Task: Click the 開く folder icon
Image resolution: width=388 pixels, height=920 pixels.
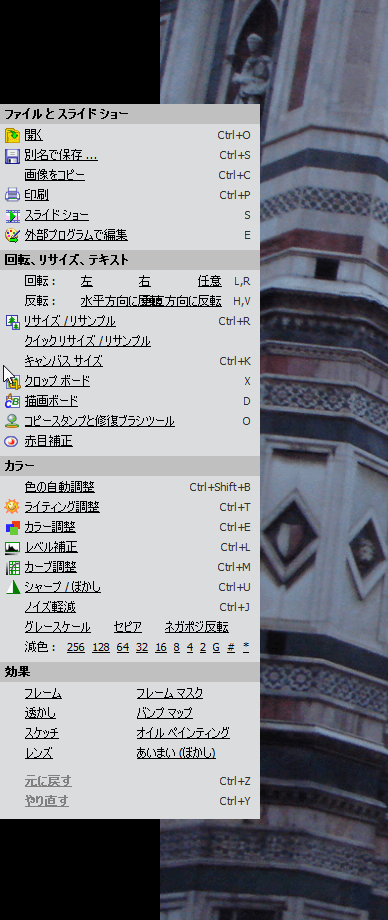Action: (12, 136)
